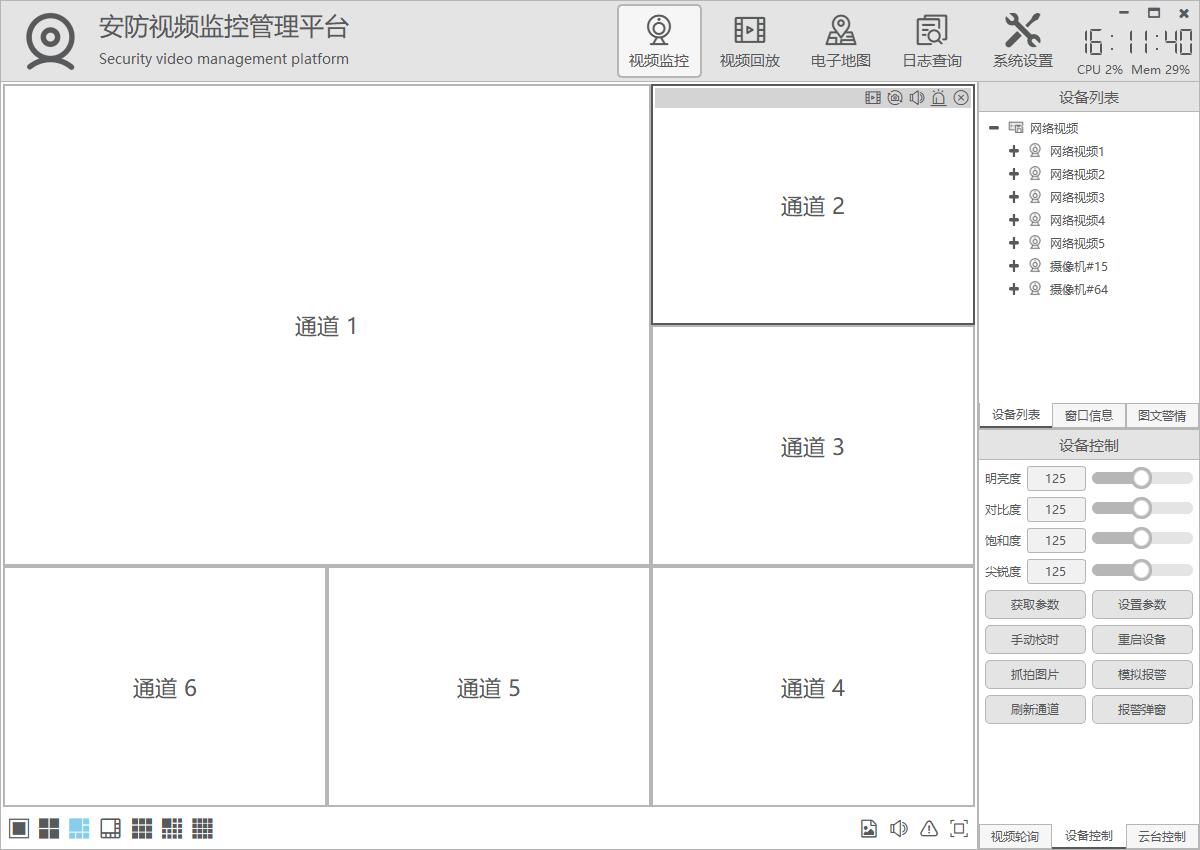The image size is (1200, 850).
Task: Click the 对比度 contrast slider handle
Action: (1141, 509)
